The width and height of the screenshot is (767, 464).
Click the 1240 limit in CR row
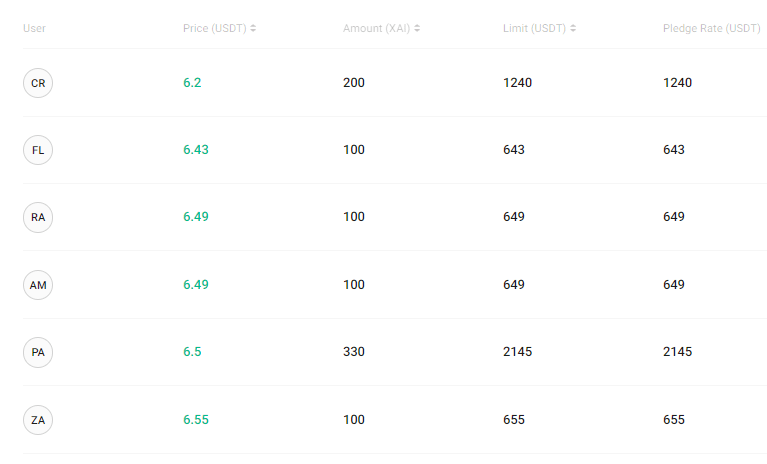tap(518, 83)
